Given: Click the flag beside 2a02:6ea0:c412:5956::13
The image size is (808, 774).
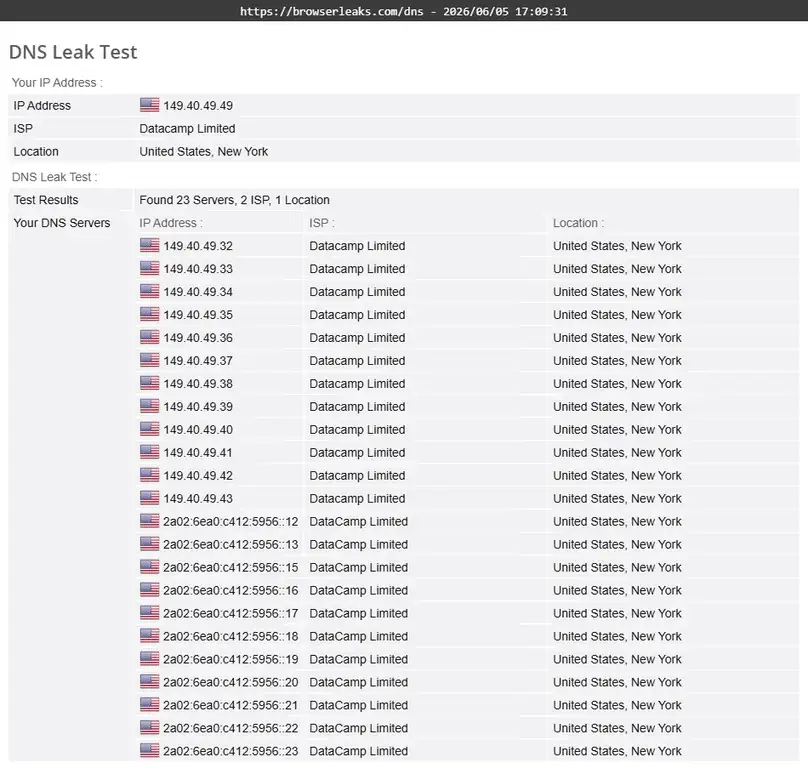Looking at the screenshot, I should pos(149,544).
